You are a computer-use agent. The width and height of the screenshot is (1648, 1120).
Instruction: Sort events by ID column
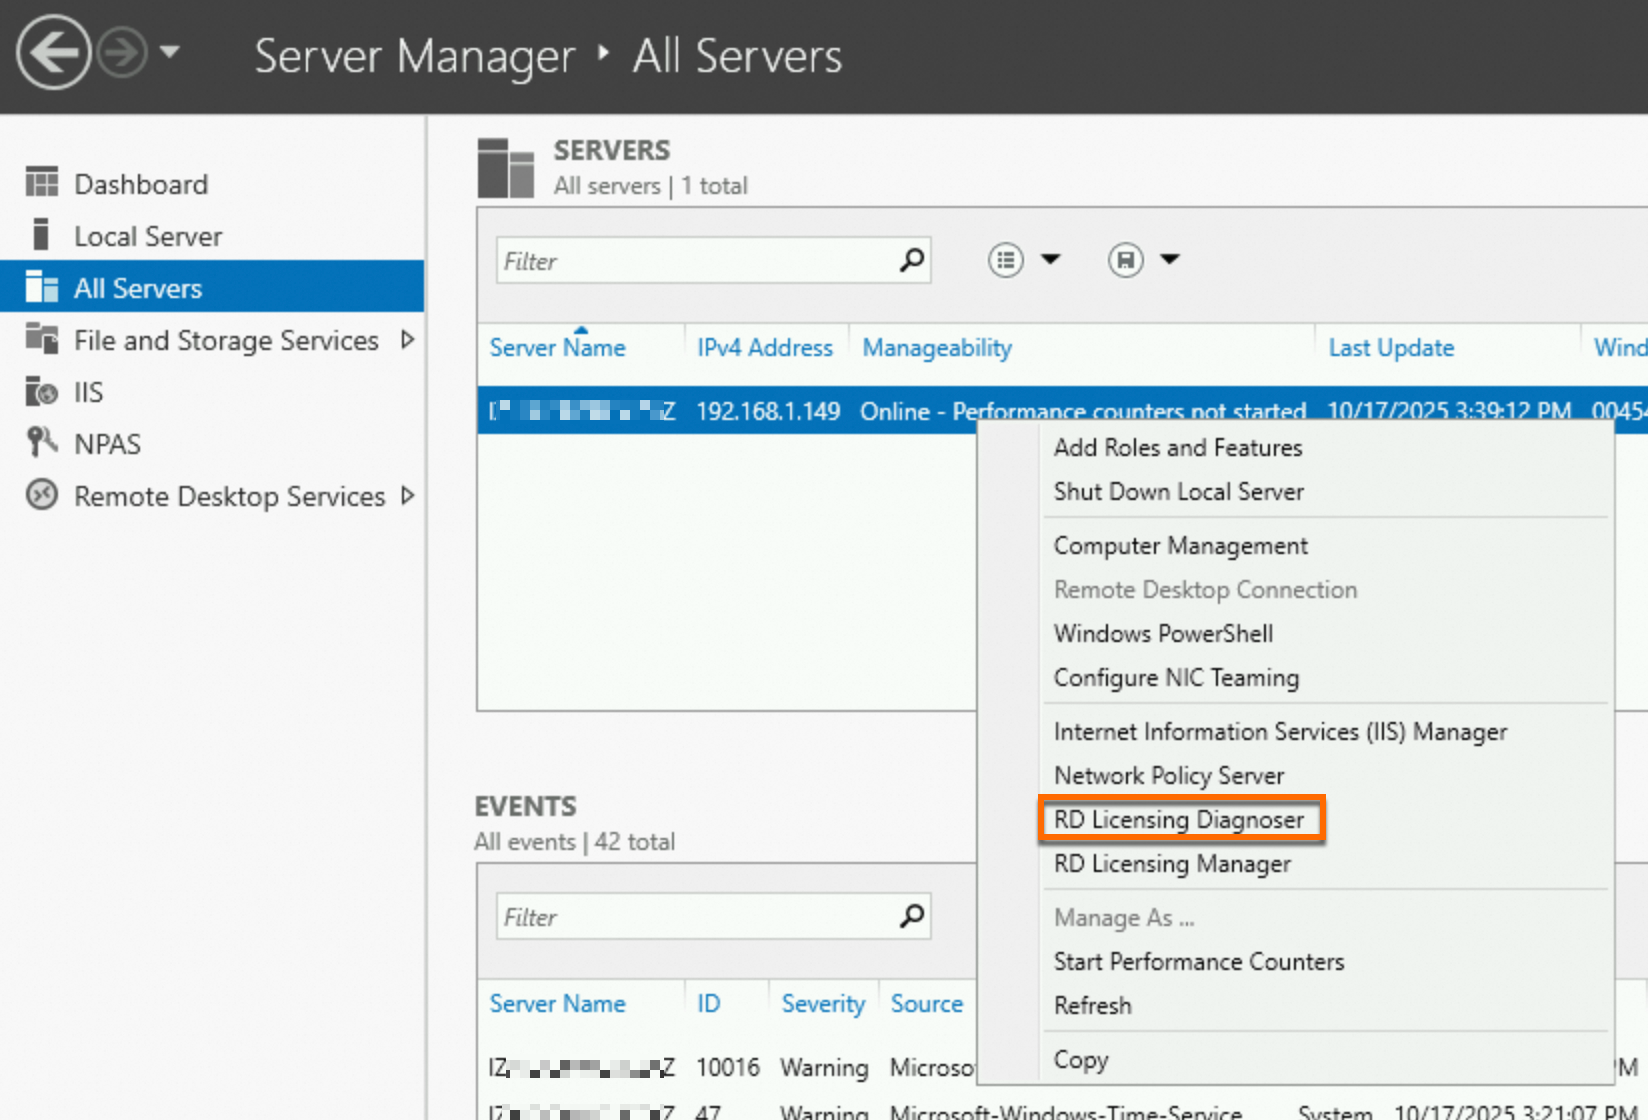coord(708,1003)
